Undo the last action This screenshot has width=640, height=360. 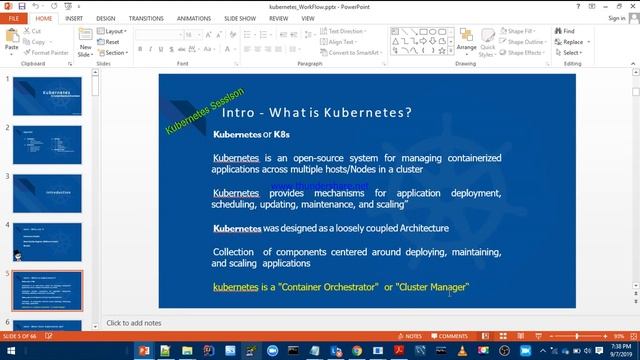[x=36, y=7]
